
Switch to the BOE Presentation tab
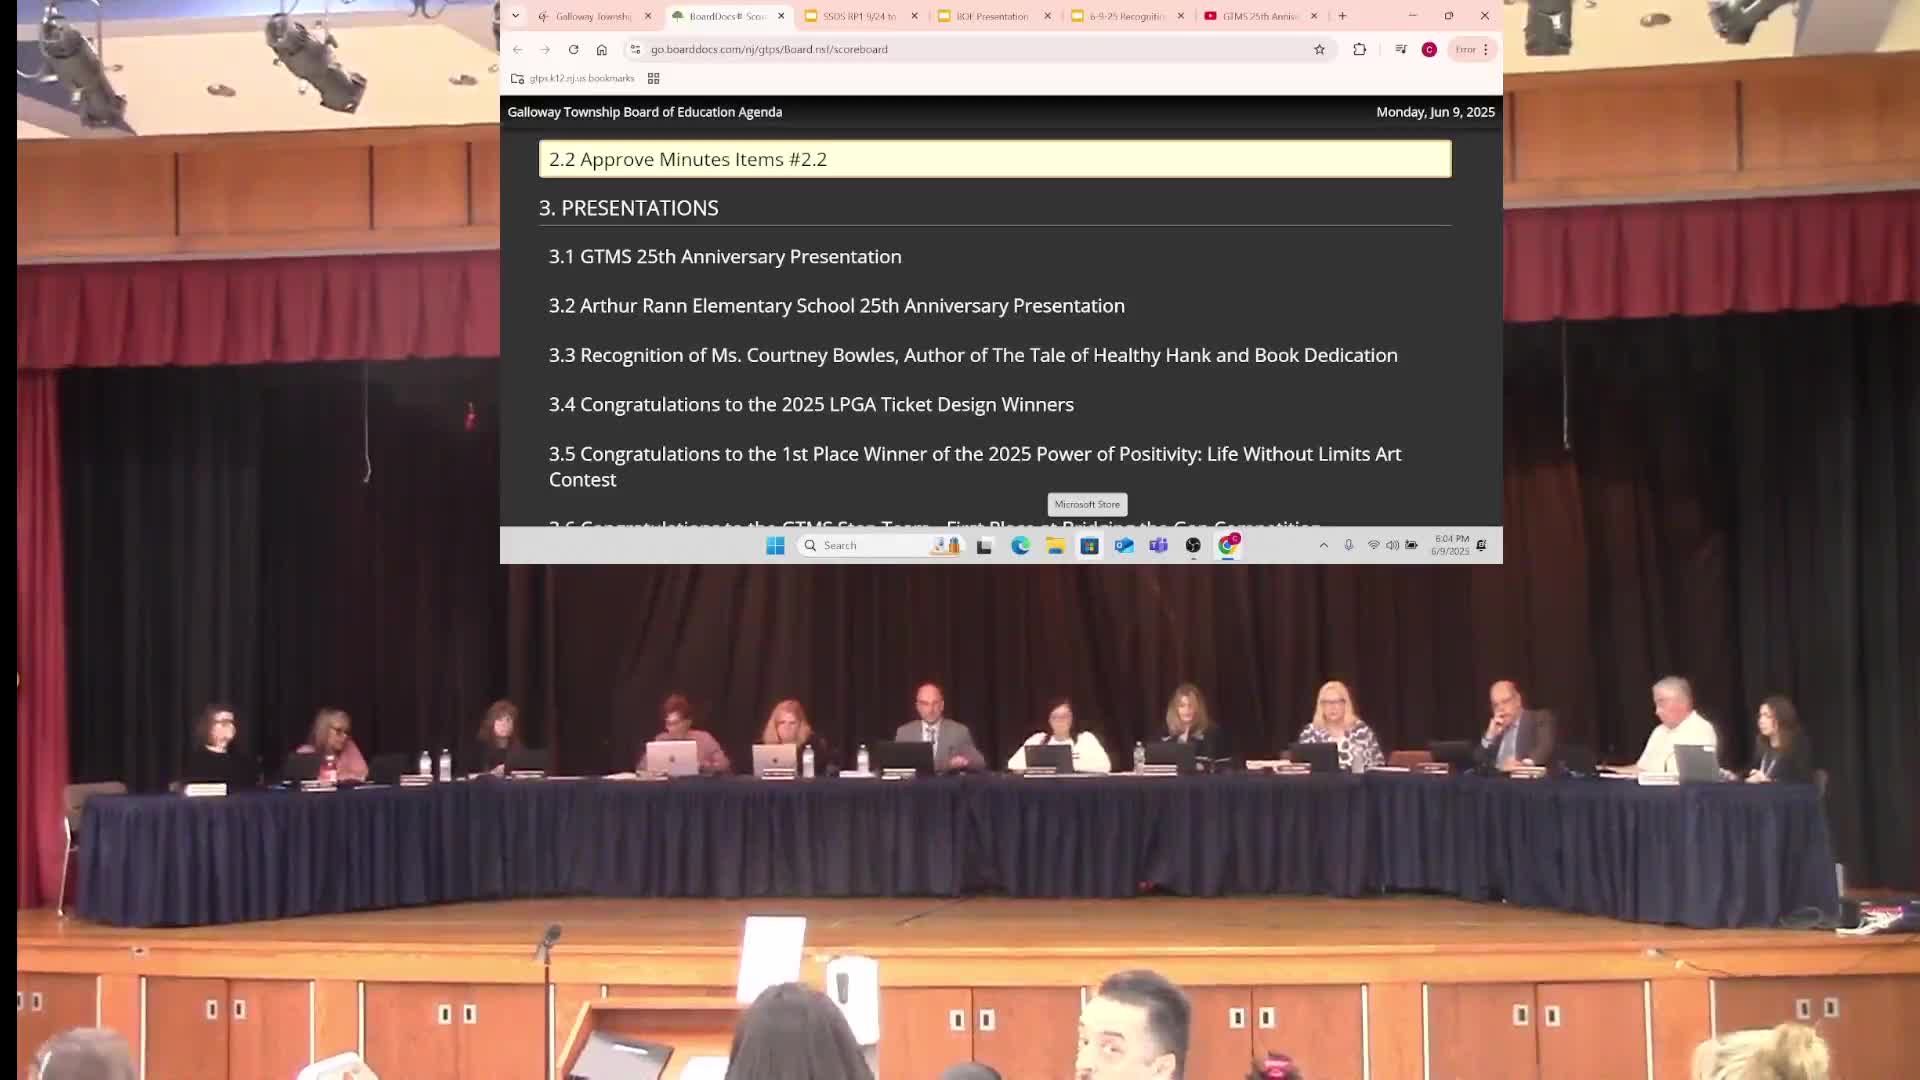tap(990, 16)
